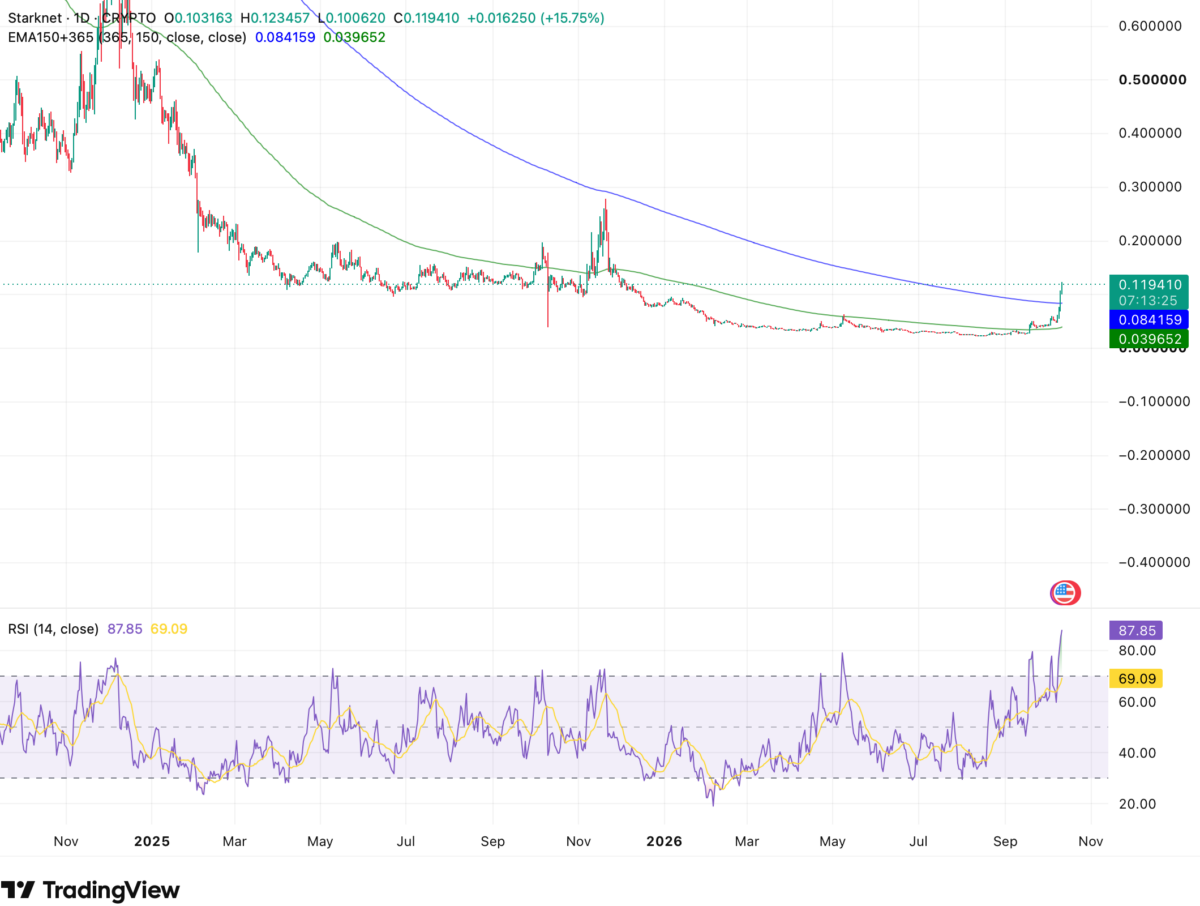Click the RSI (14, close) indicator legend
This screenshot has width=1200, height=906.
coord(53,629)
